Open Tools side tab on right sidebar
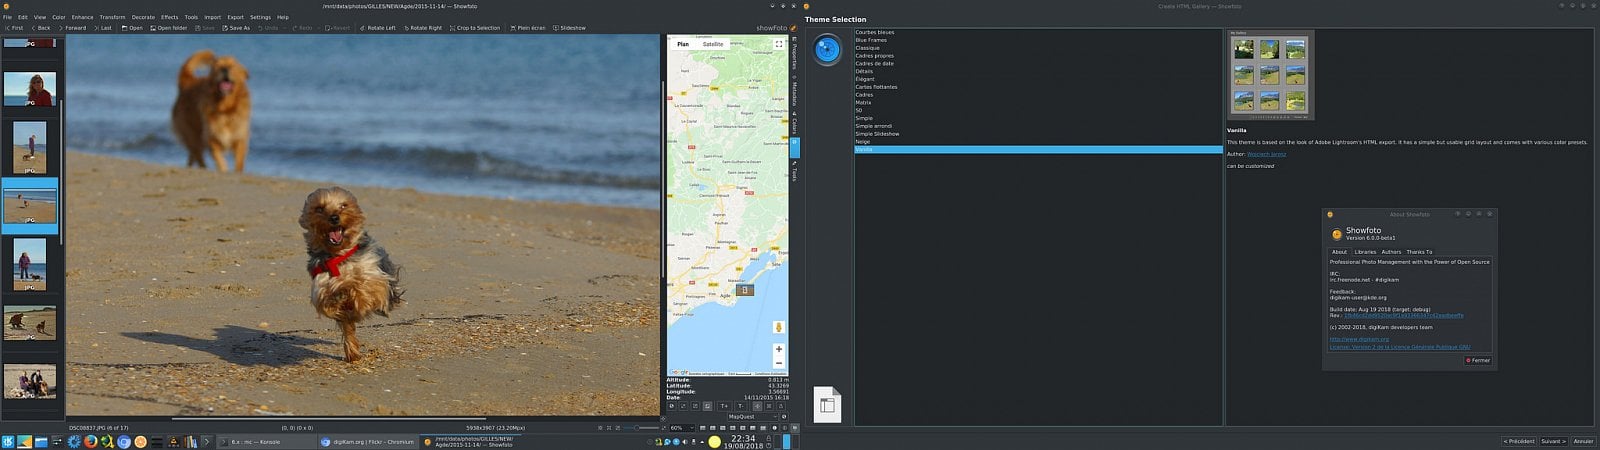 (795, 172)
